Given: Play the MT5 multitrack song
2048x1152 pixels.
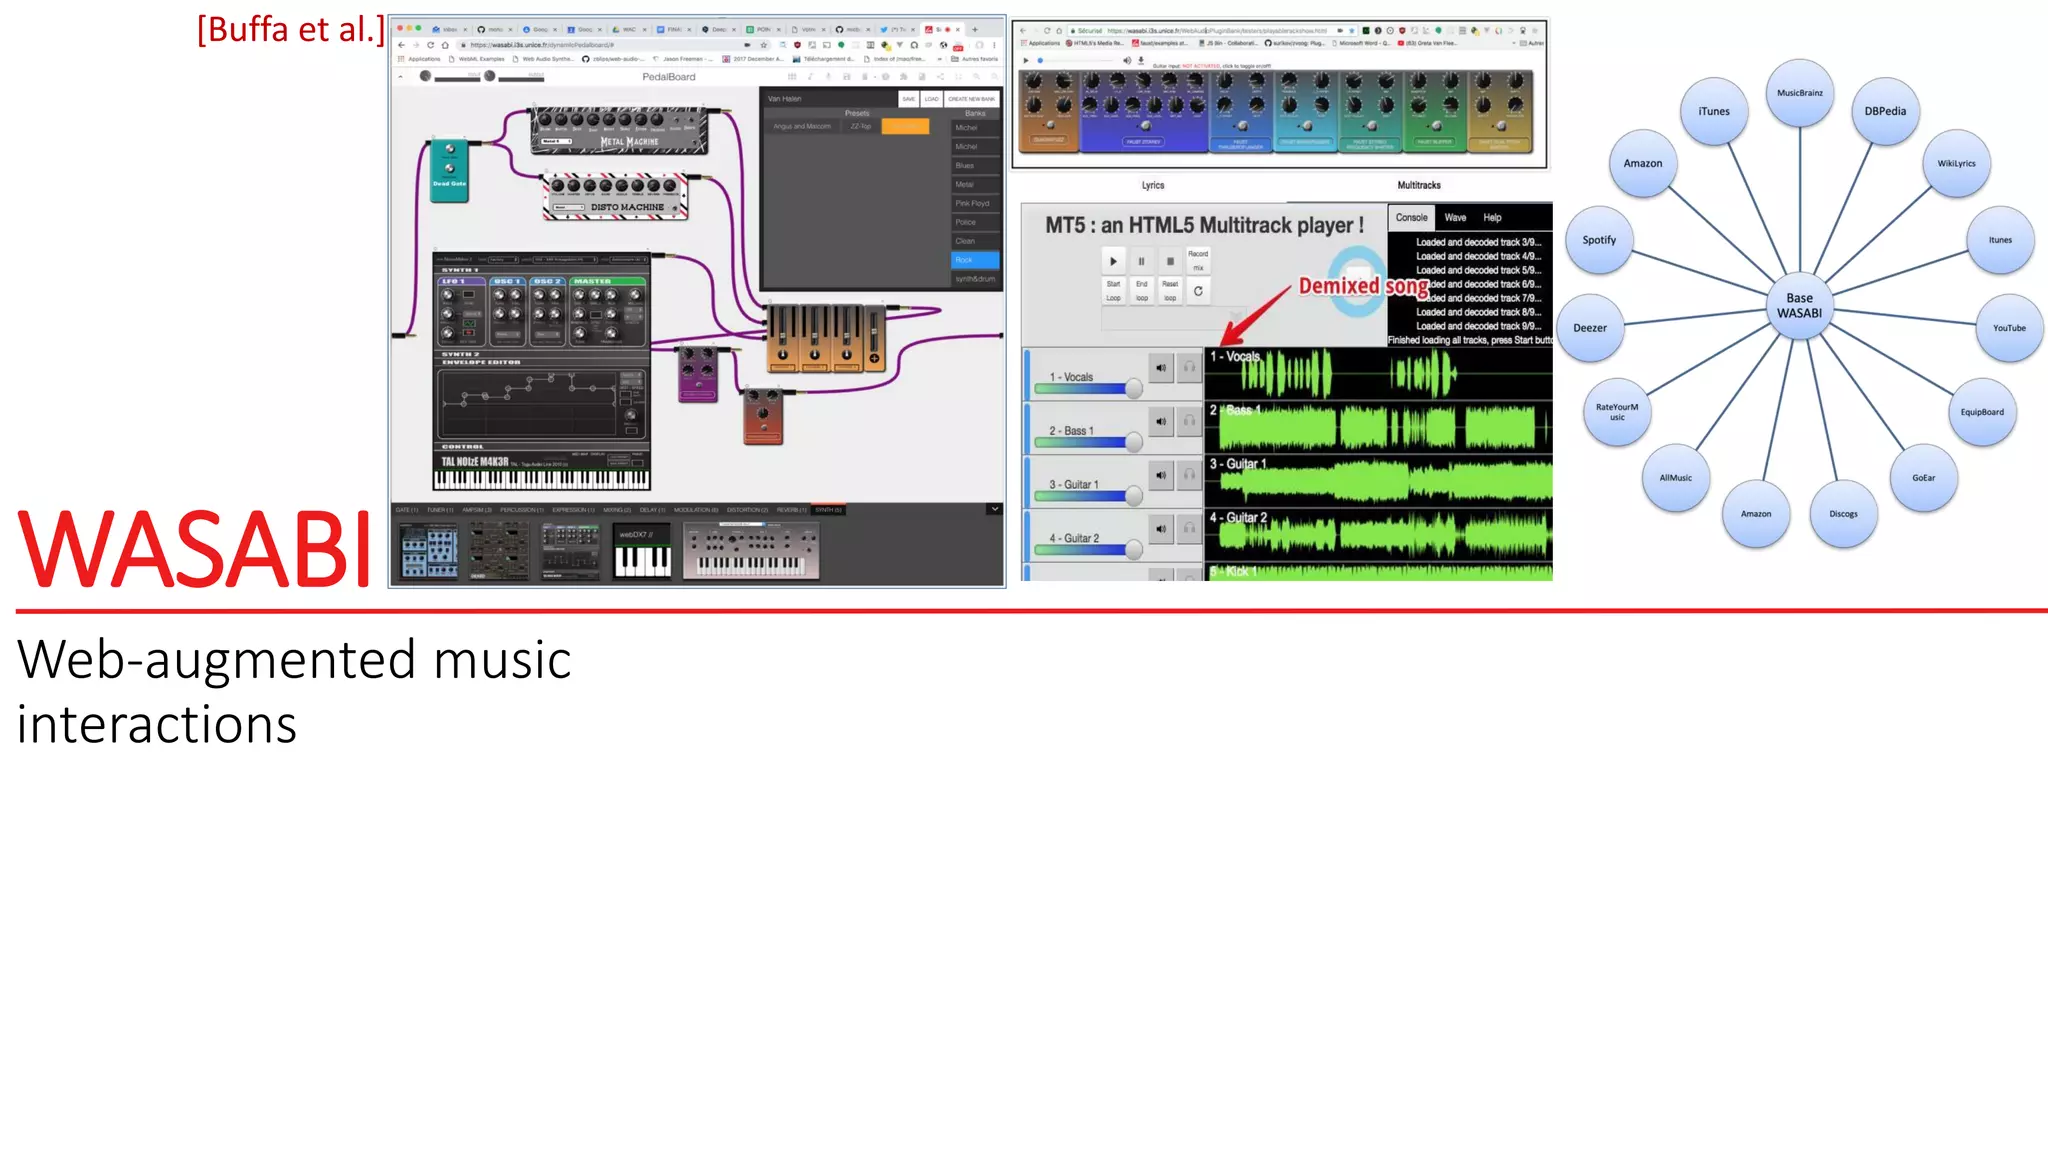Looking at the screenshot, I should coord(1113,261).
